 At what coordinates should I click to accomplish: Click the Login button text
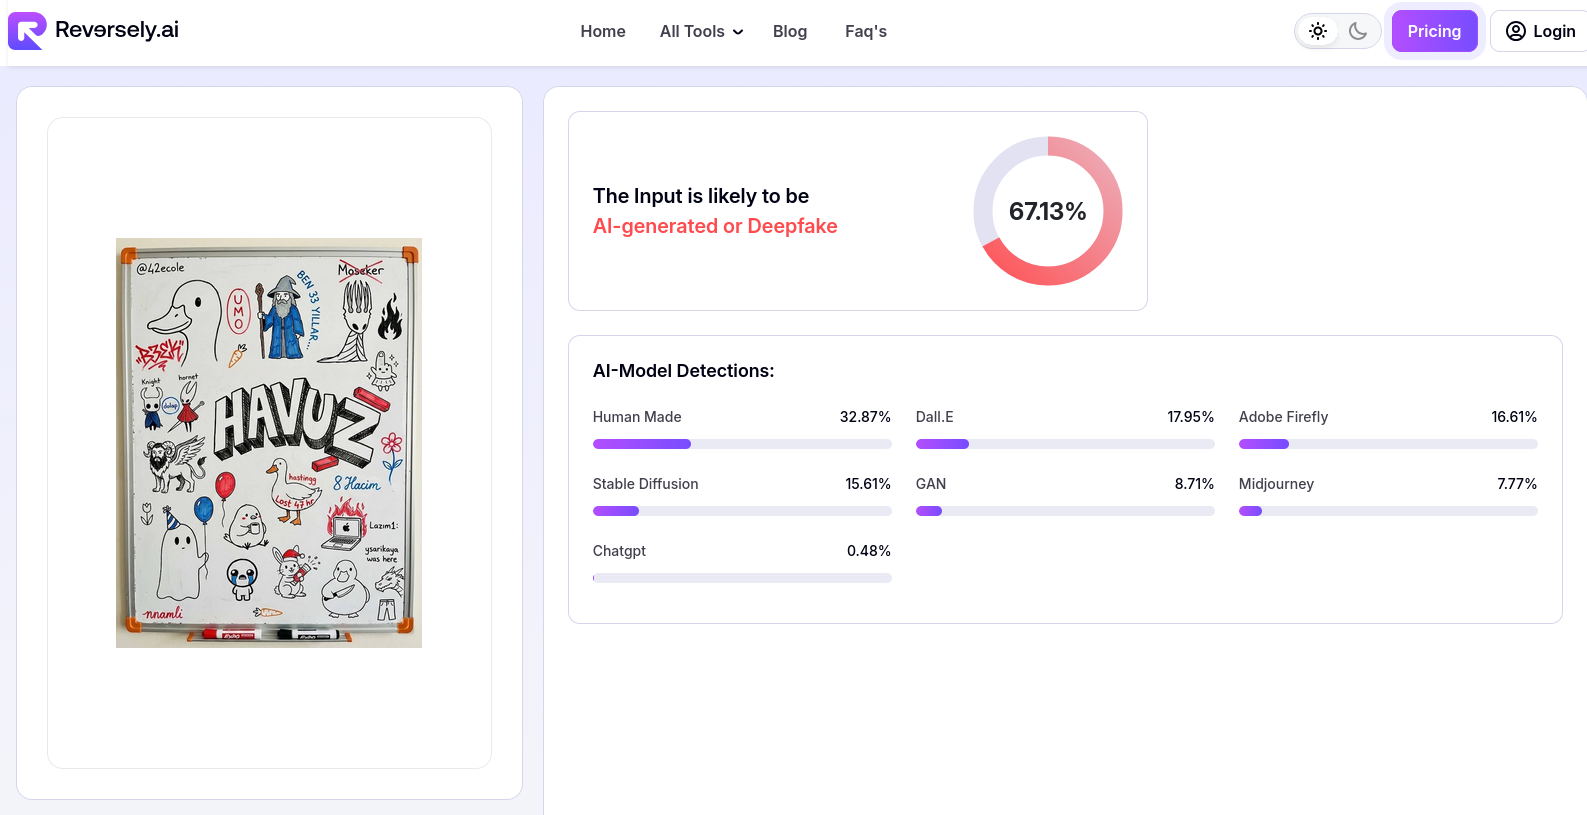point(1553,32)
